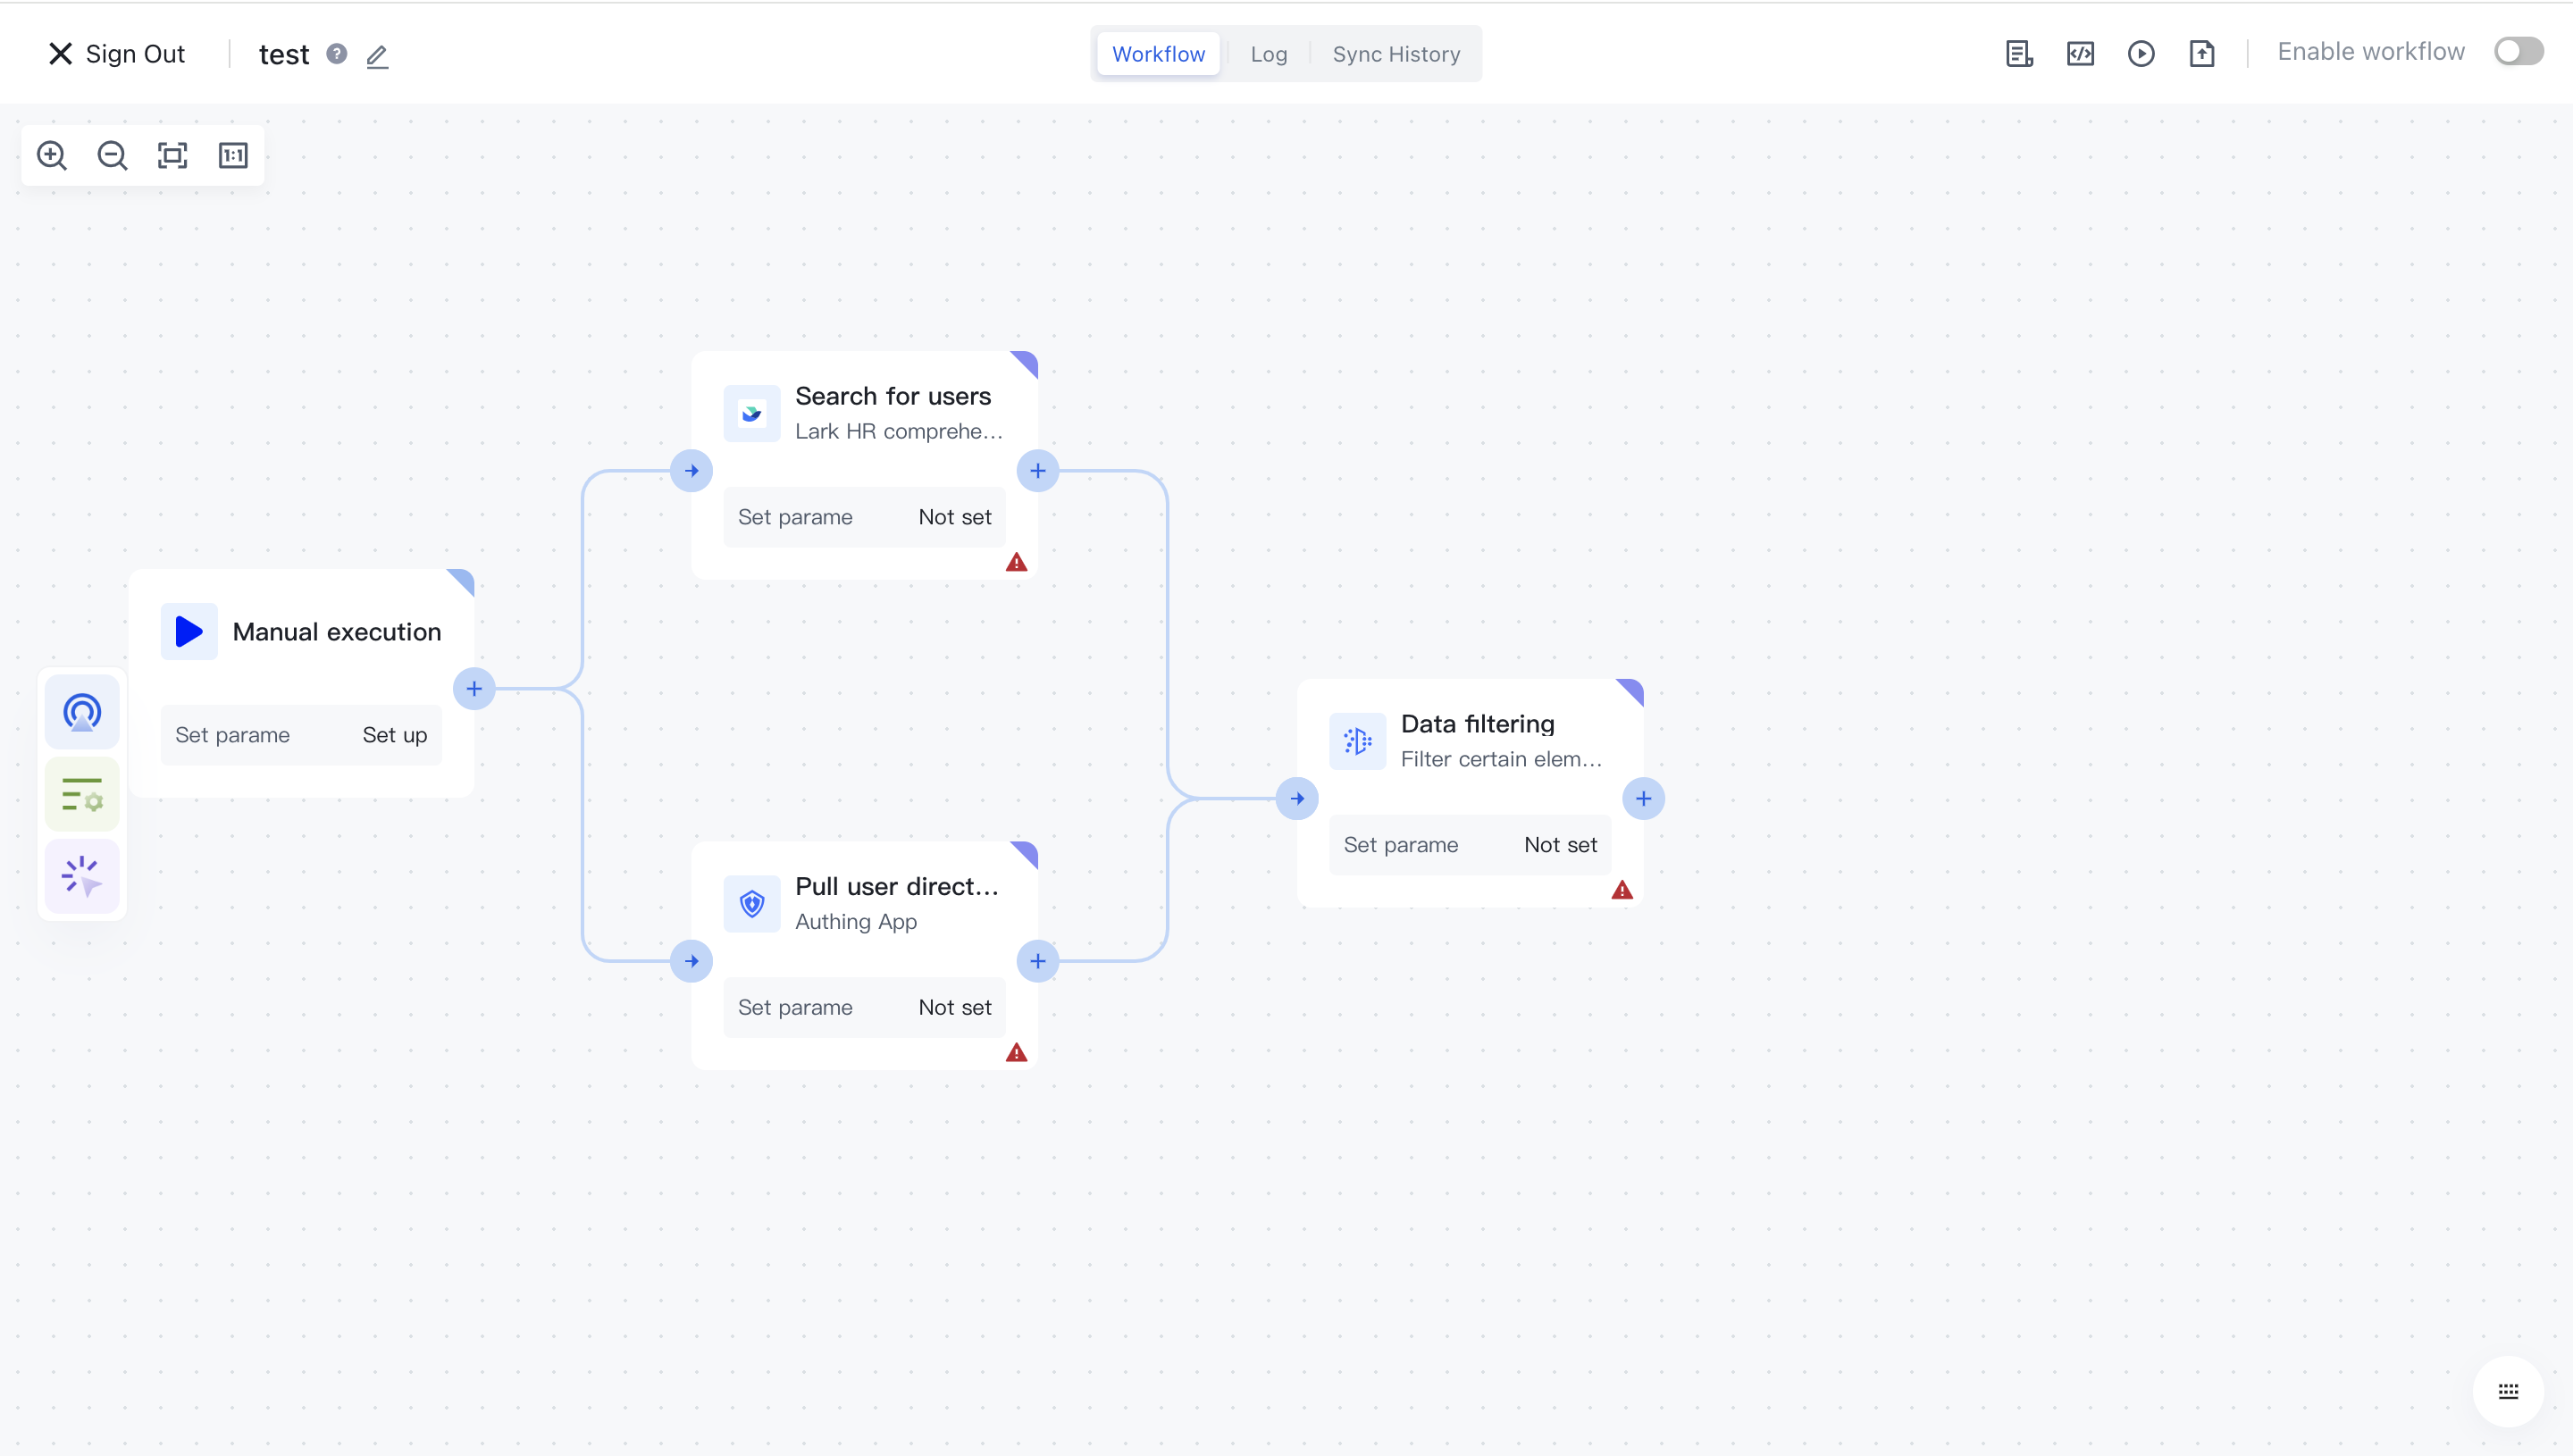Screen dimensions: 2573x1456
Task: Click the export workflow icon
Action: click(x=2201, y=53)
